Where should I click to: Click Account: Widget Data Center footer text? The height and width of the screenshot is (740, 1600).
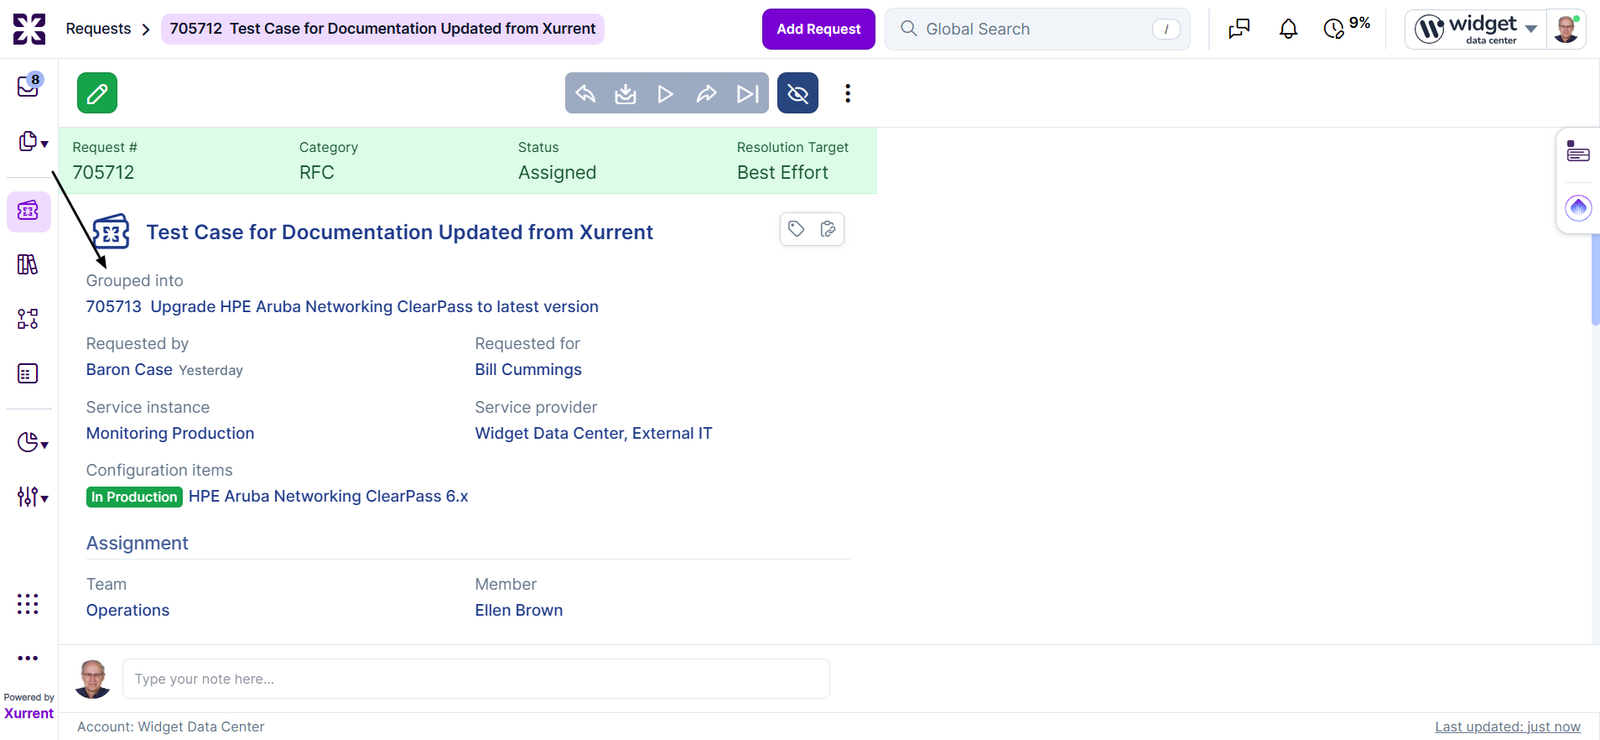coord(171,727)
